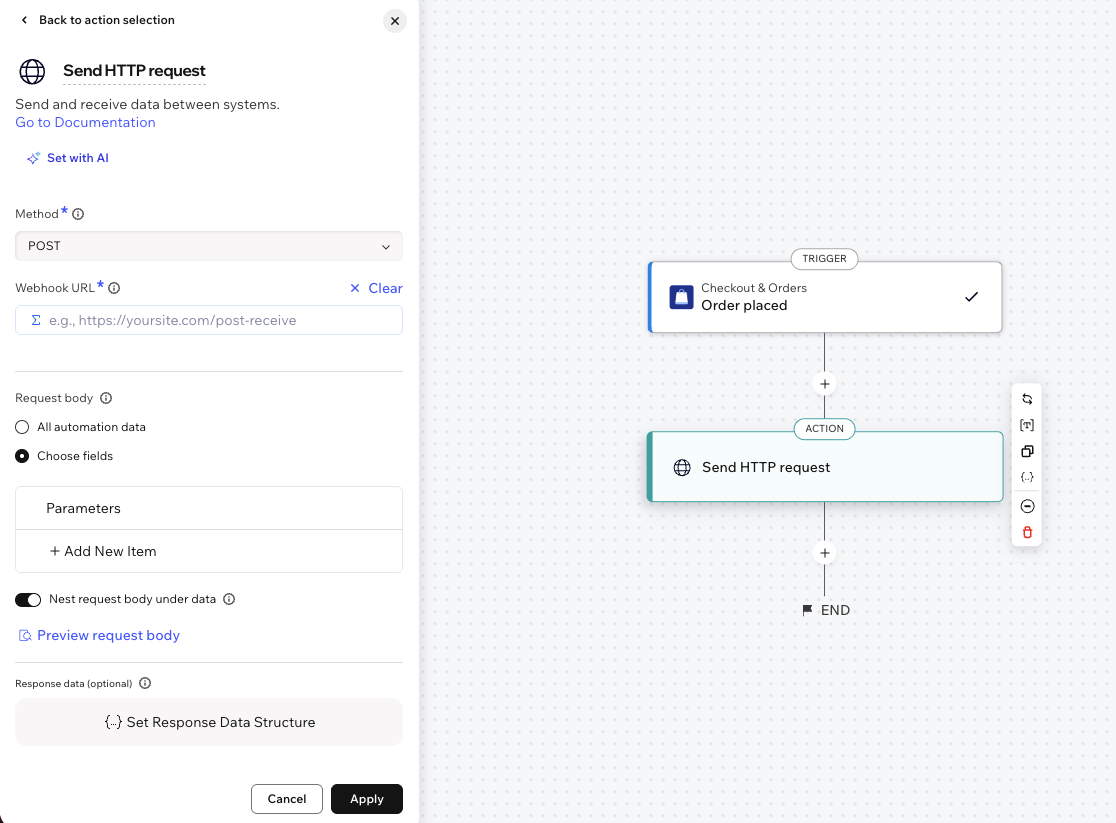Click the END flag icon
The width and height of the screenshot is (1116, 823).
(x=807, y=610)
